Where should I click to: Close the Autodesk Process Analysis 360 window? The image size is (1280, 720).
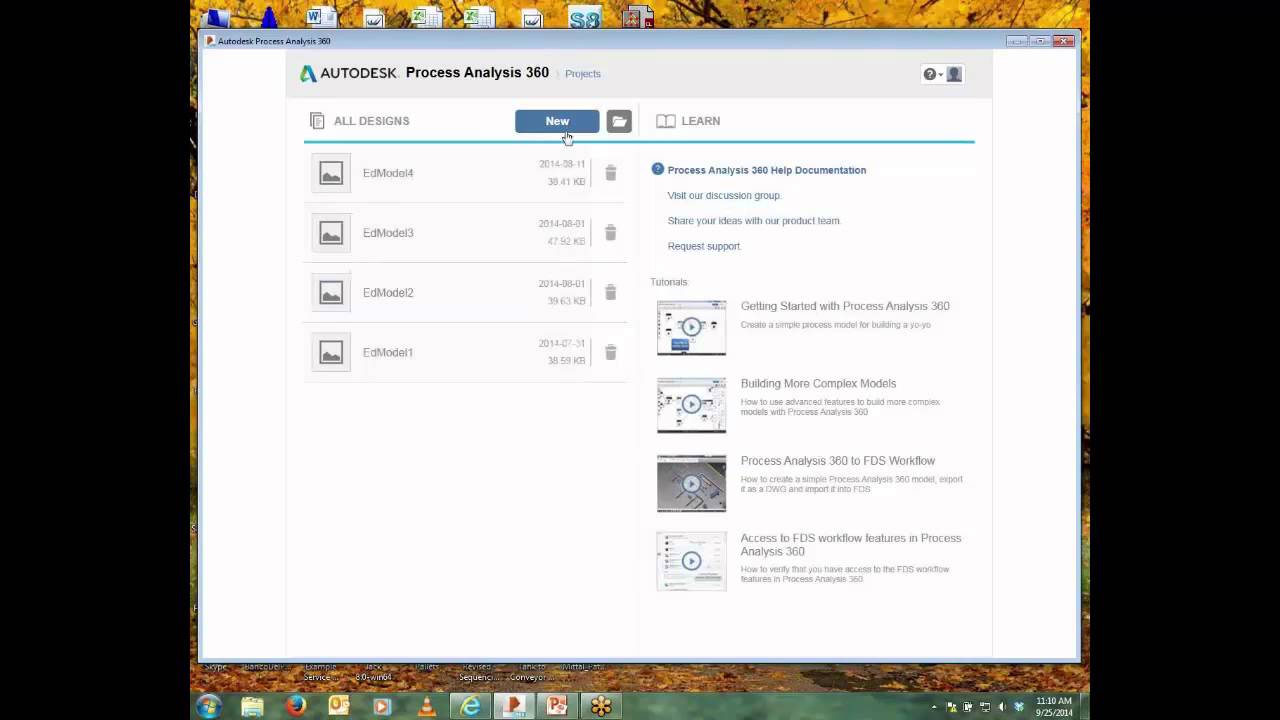pyautogui.click(x=1064, y=41)
